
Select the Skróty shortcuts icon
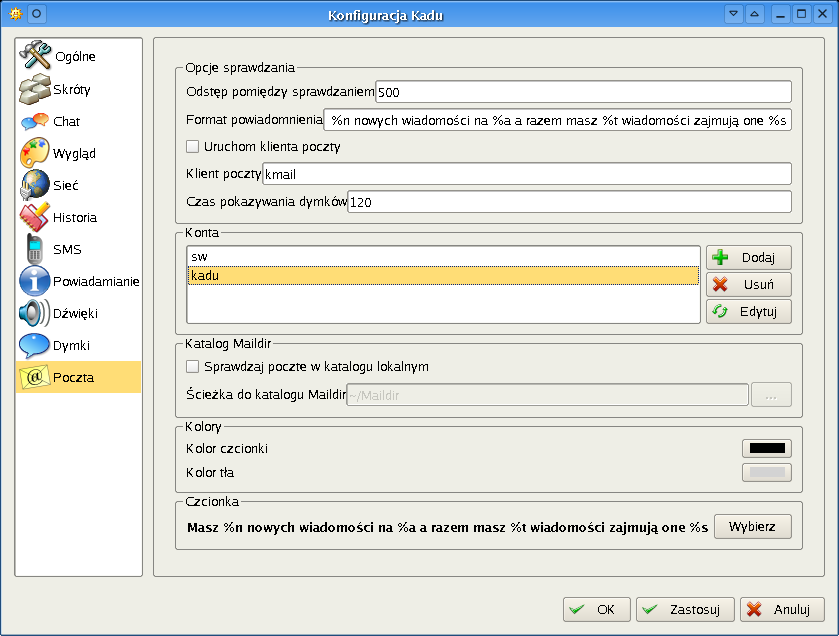[x=36, y=89]
